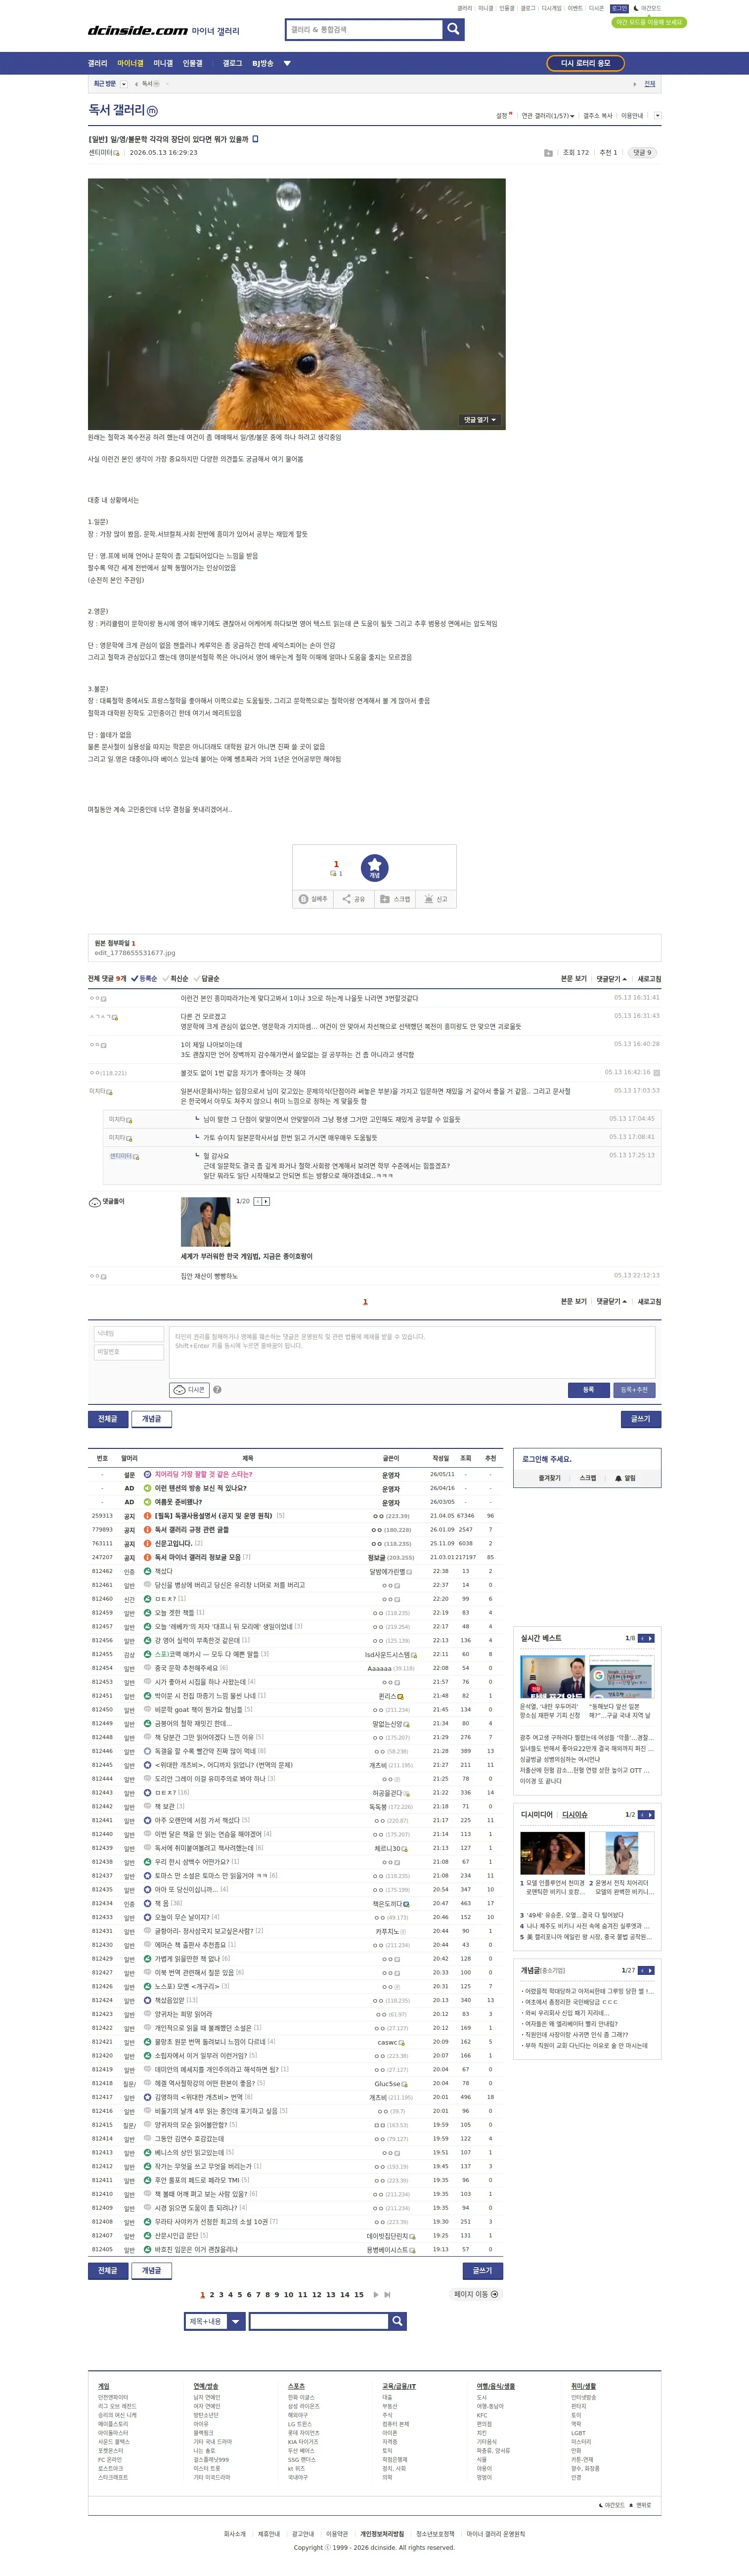Click the 갤주소 복사 link
Screen dimensions: 749x2576
598,116
